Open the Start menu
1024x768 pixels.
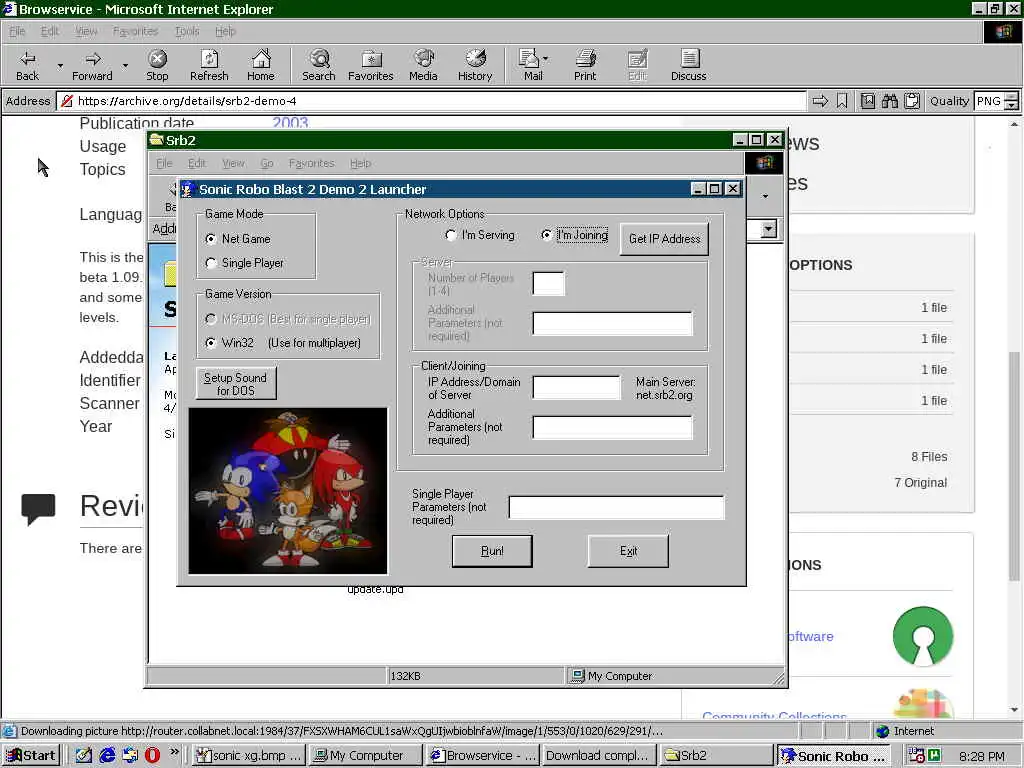[31, 756]
